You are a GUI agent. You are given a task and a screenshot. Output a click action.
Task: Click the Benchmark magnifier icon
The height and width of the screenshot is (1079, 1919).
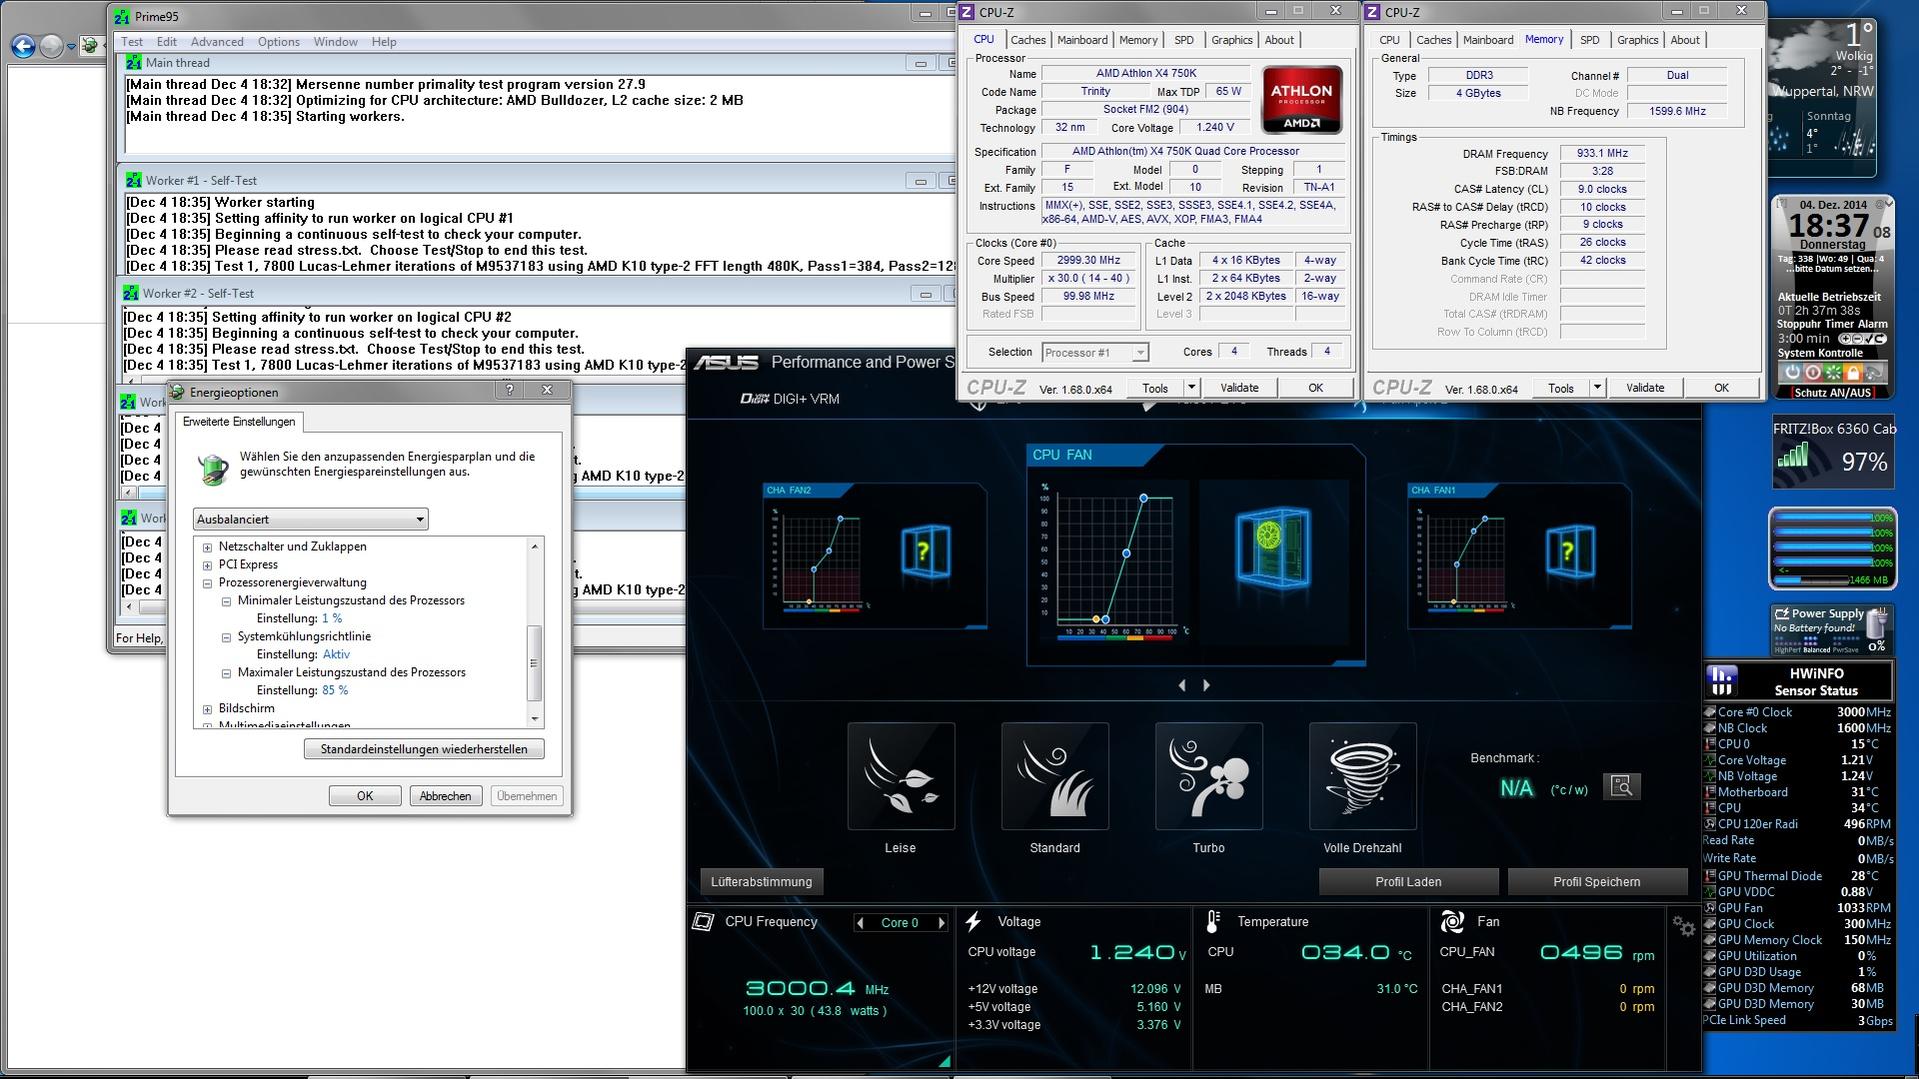point(1622,786)
